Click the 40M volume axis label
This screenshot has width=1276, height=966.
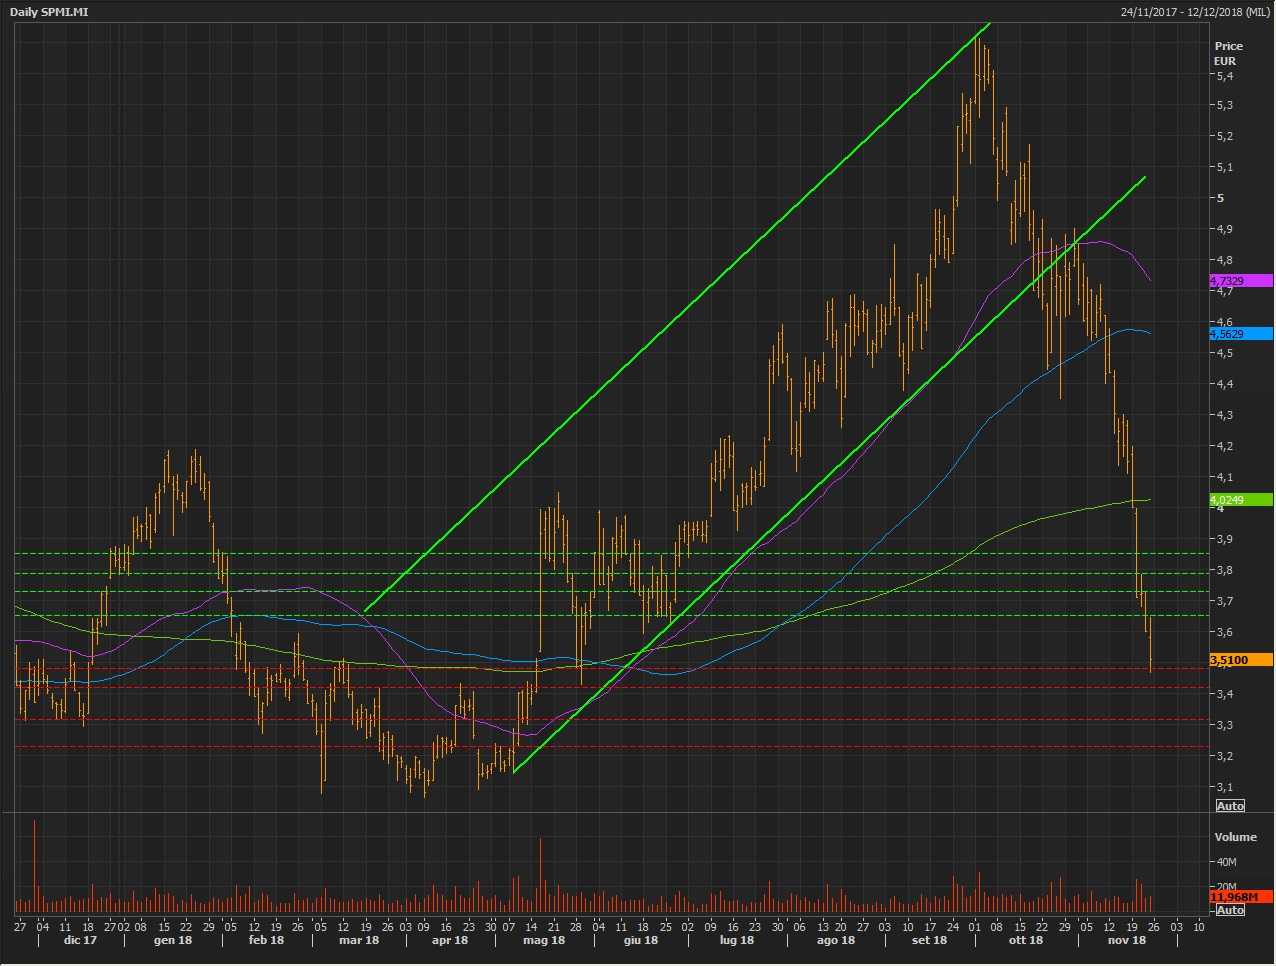(1227, 862)
